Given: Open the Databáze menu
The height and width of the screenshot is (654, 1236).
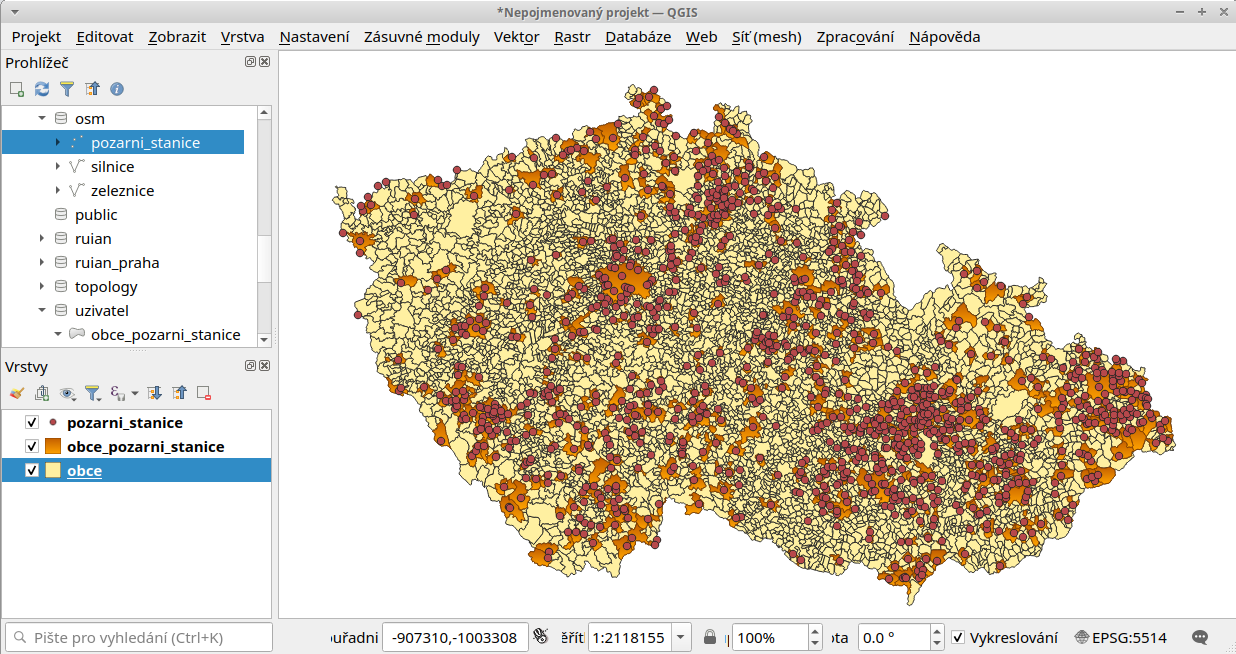Looking at the screenshot, I should click(x=638, y=37).
